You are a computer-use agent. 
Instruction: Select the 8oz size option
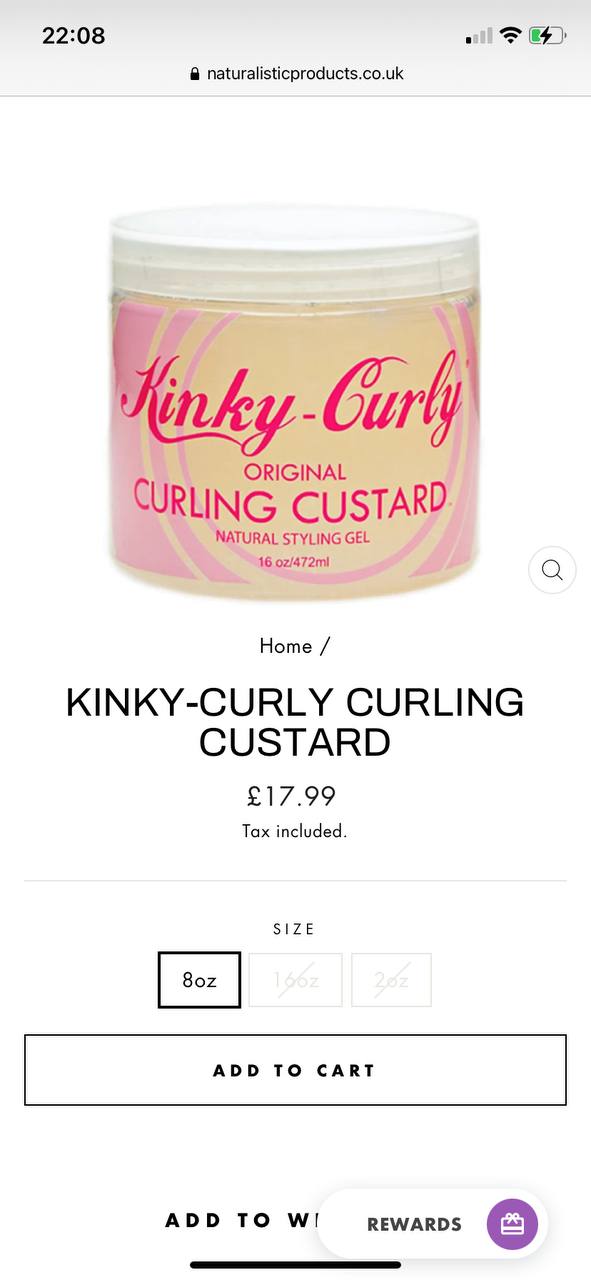pos(199,980)
